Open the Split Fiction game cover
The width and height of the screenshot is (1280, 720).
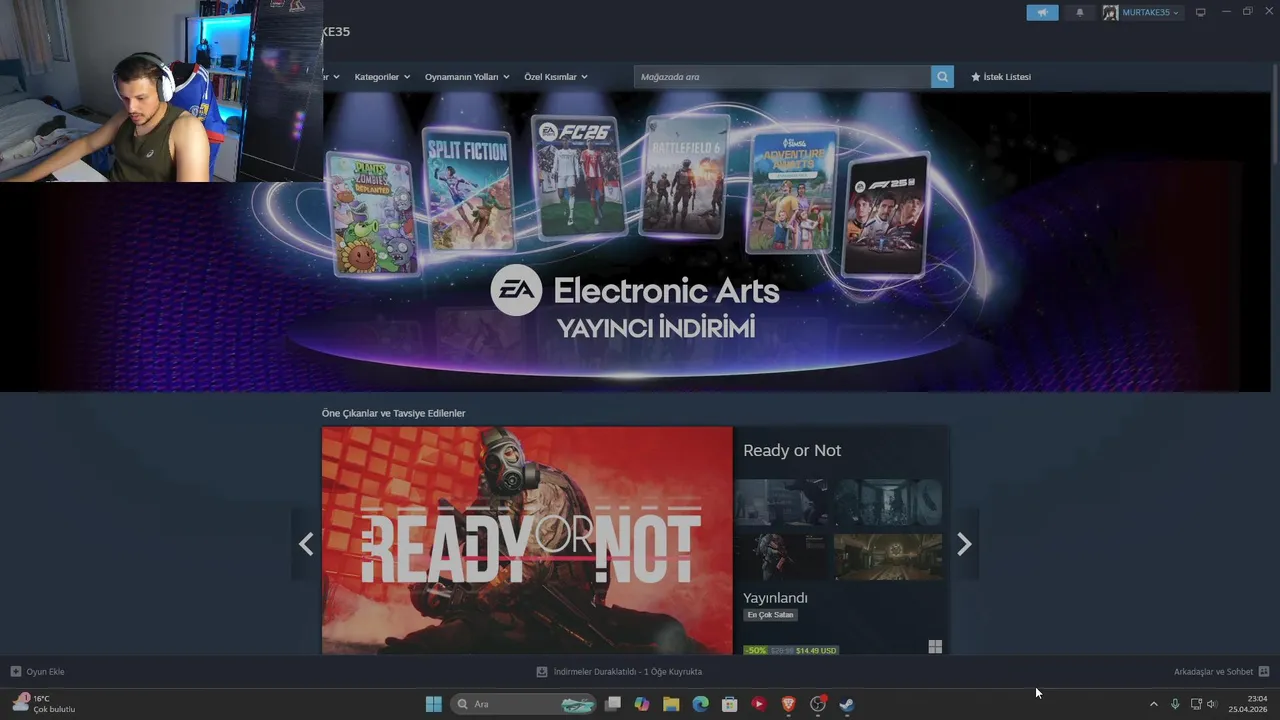click(x=468, y=190)
